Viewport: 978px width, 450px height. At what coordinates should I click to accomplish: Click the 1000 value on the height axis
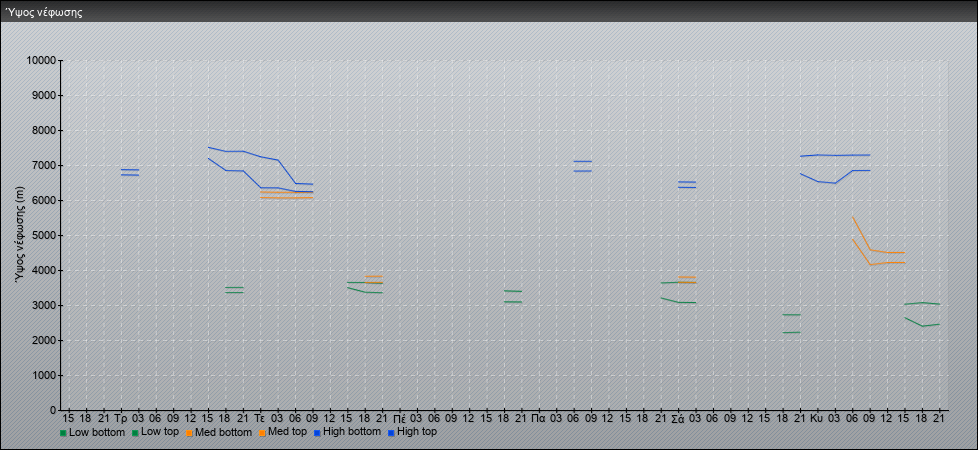tap(44, 375)
